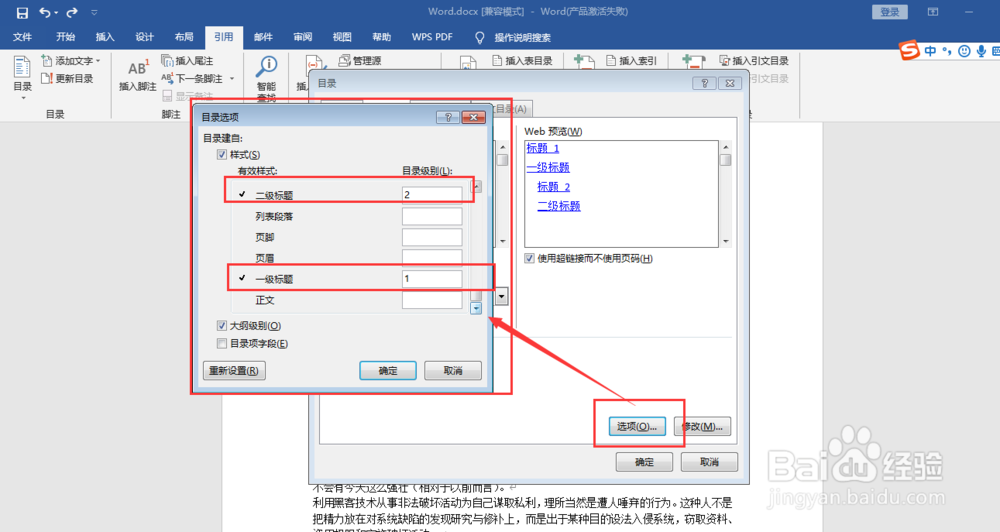Switch to the WPS PDF tab

432,37
